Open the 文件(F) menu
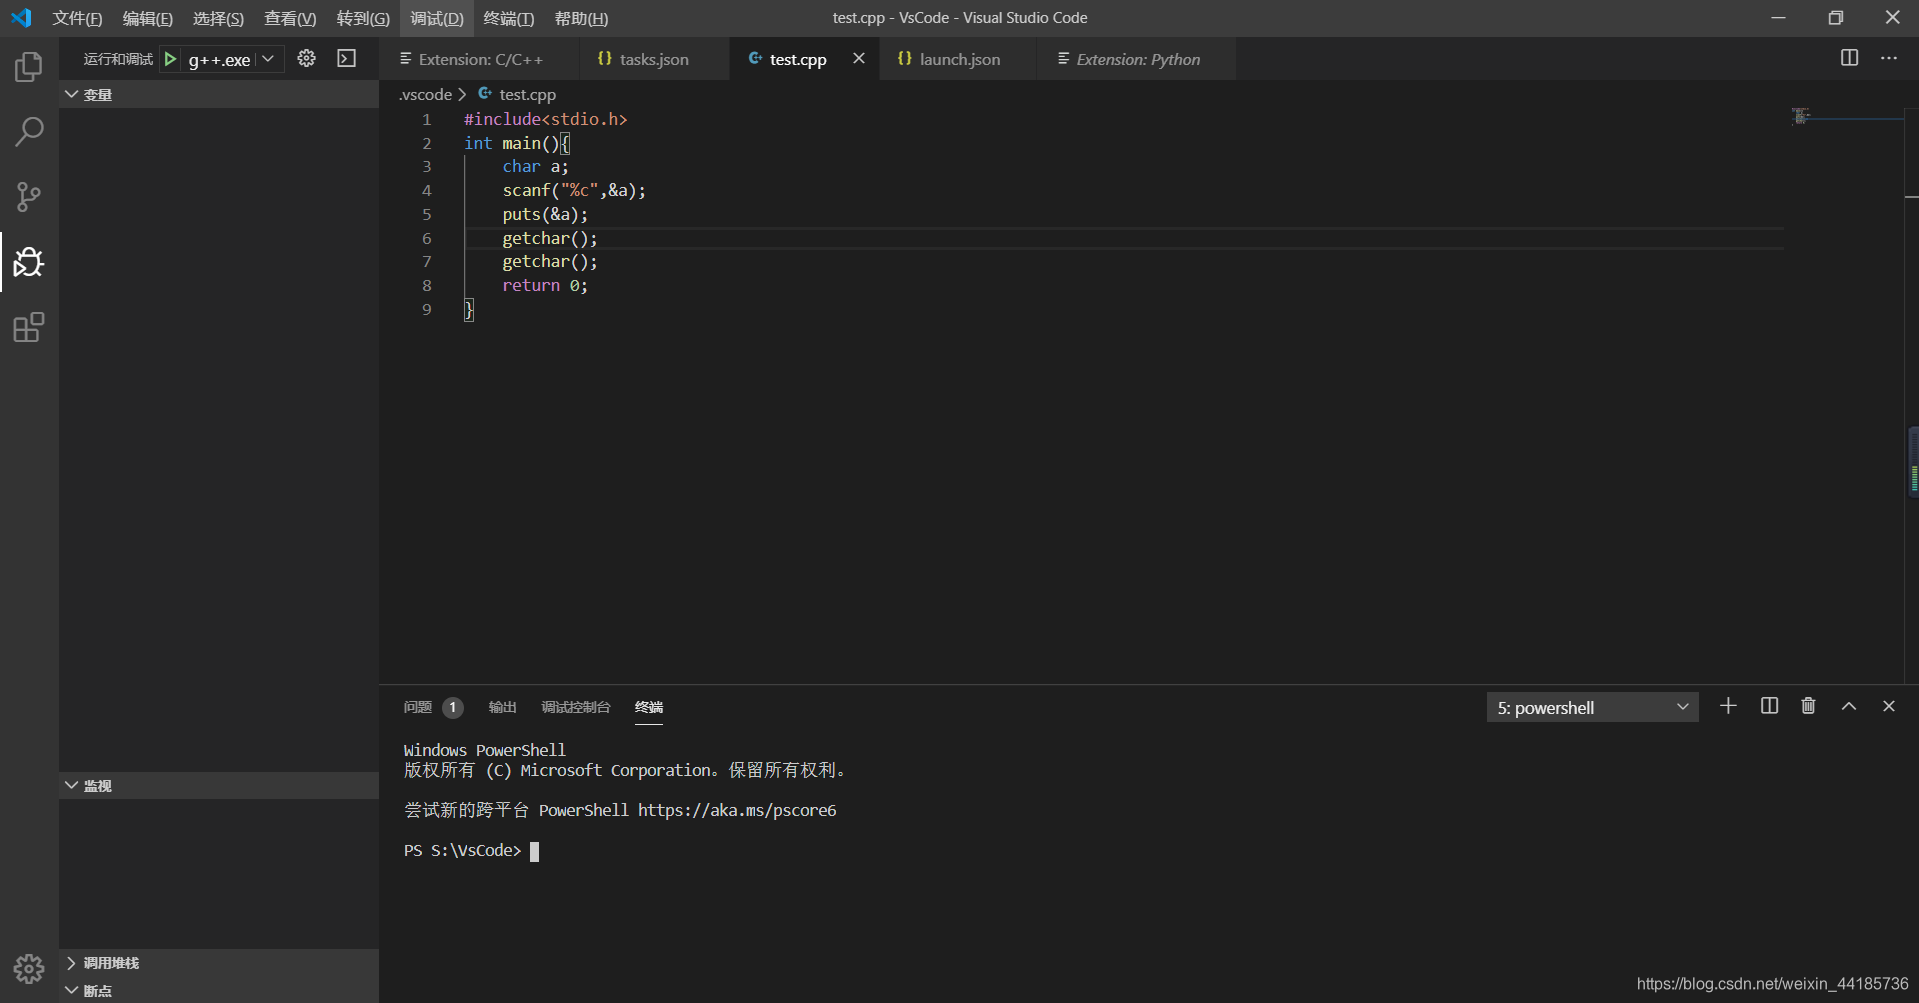Image resolution: width=1919 pixels, height=1003 pixels. click(77, 18)
